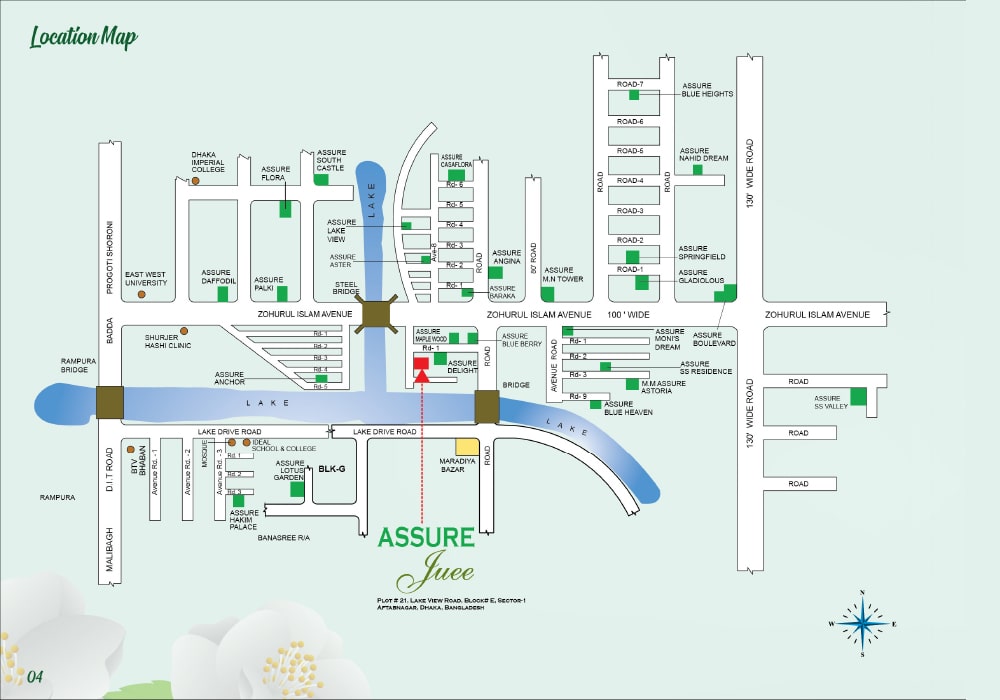The width and height of the screenshot is (1000, 700).
Task: Click the Shurjer Hashi Clinic brown dot
Action: coord(184,331)
